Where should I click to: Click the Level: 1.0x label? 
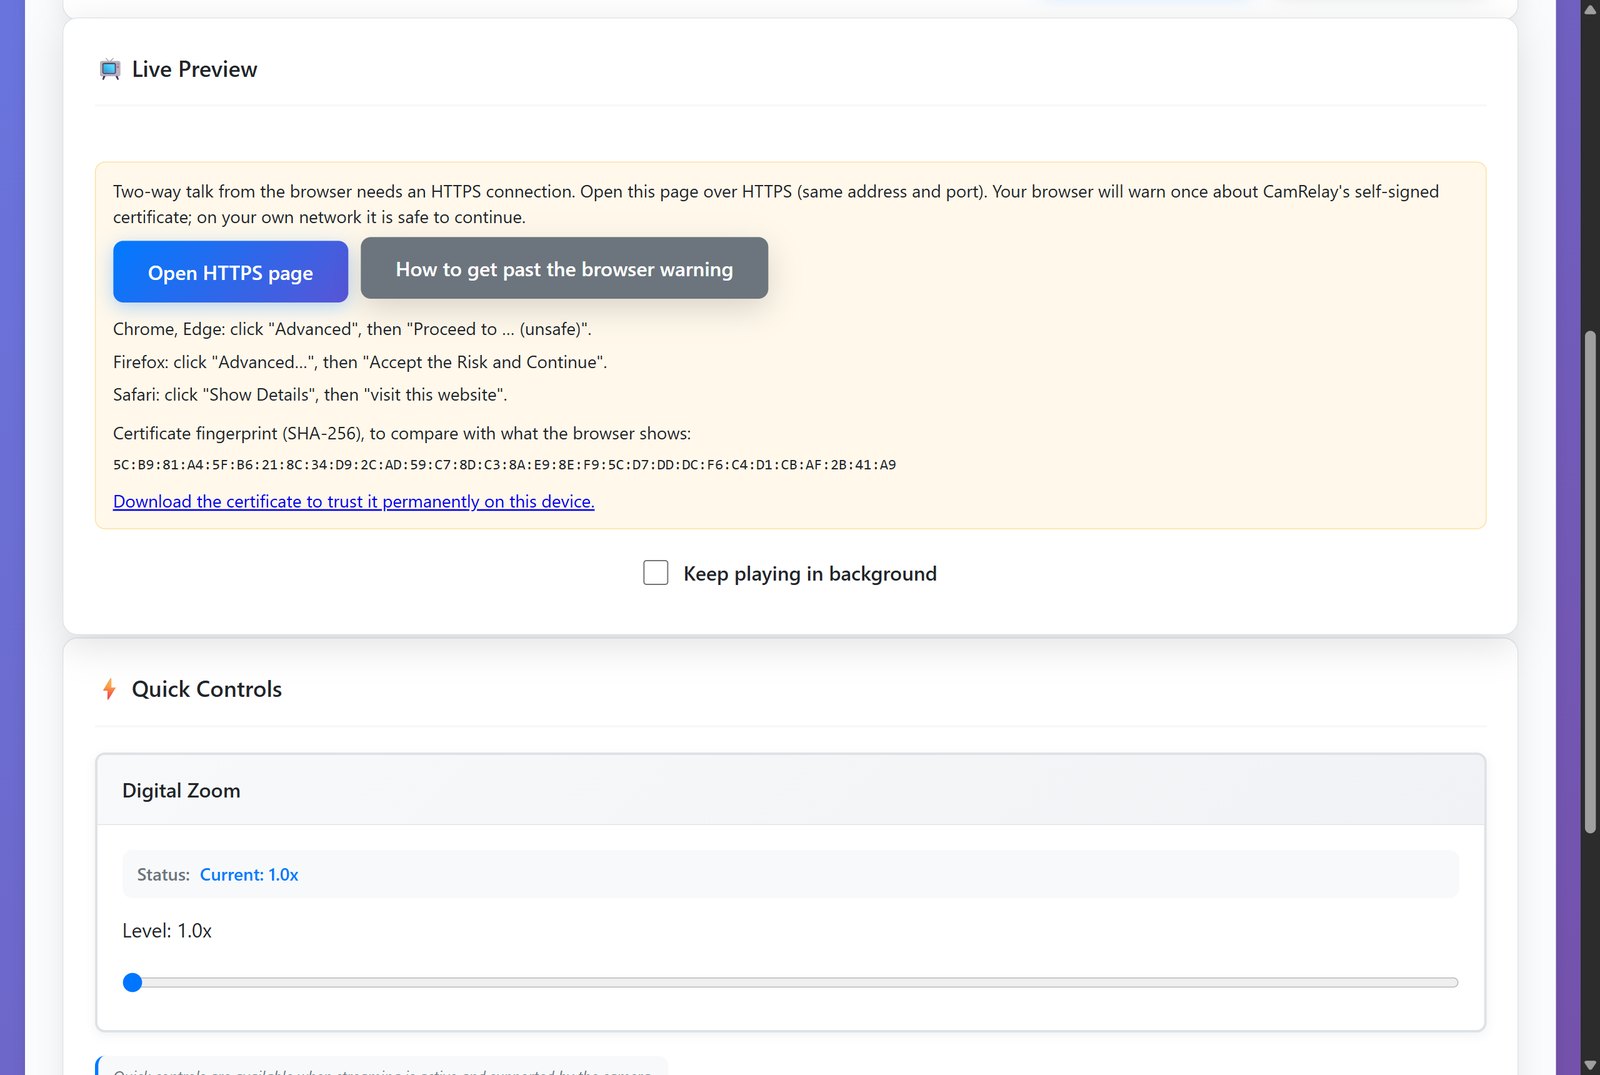[x=167, y=931]
